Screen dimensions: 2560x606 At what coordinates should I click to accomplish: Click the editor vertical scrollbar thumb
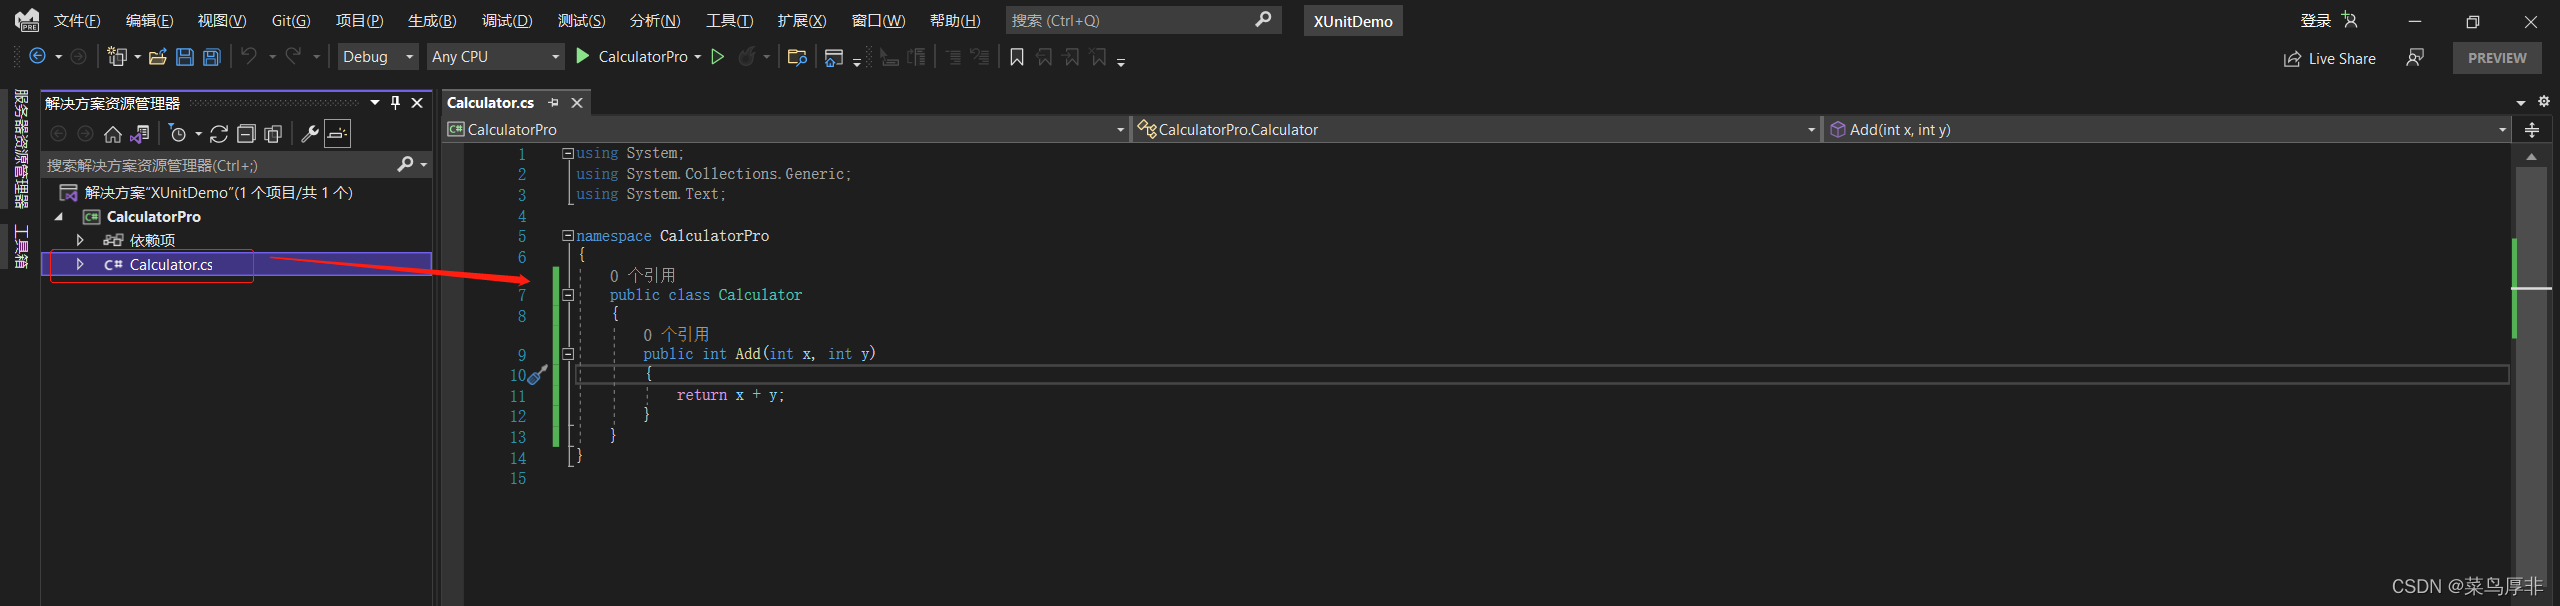point(2531,380)
